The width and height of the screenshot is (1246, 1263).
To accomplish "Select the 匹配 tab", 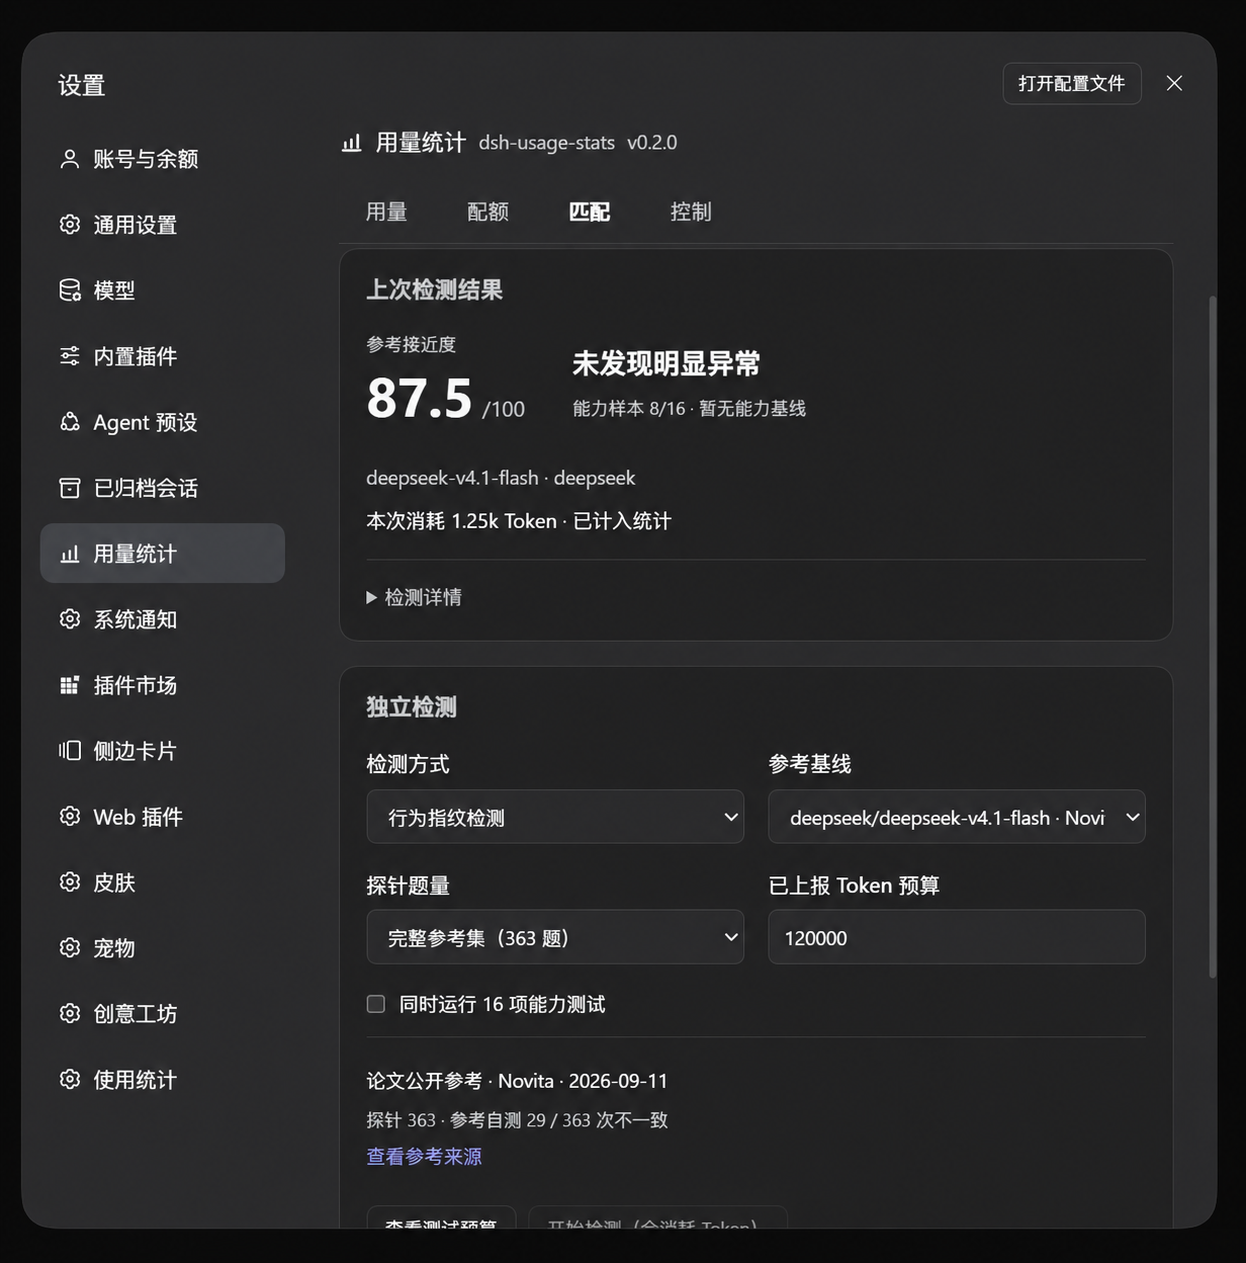I will (589, 212).
